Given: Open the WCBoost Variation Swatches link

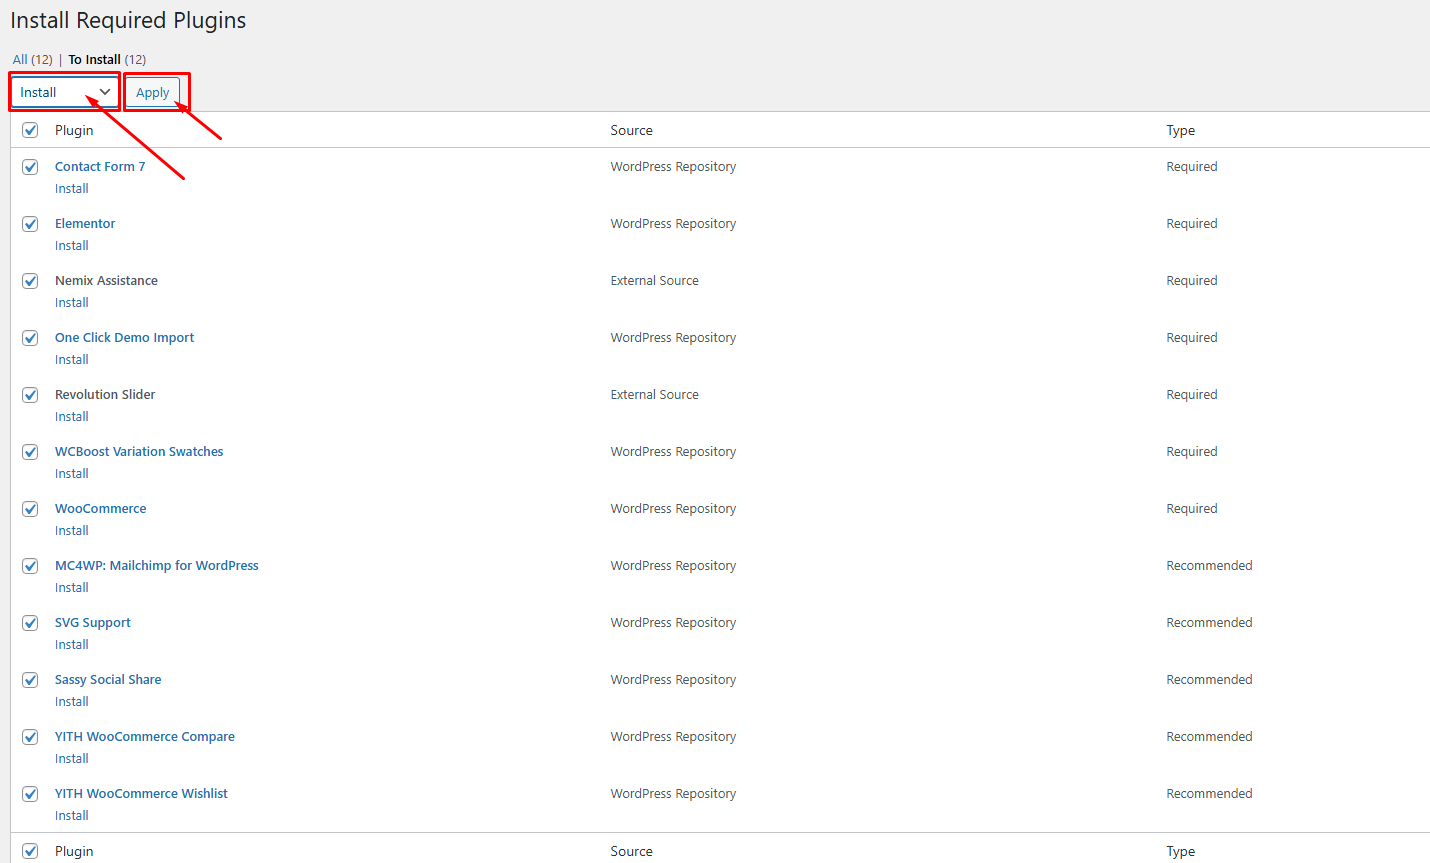Looking at the screenshot, I should (x=139, y=452).
